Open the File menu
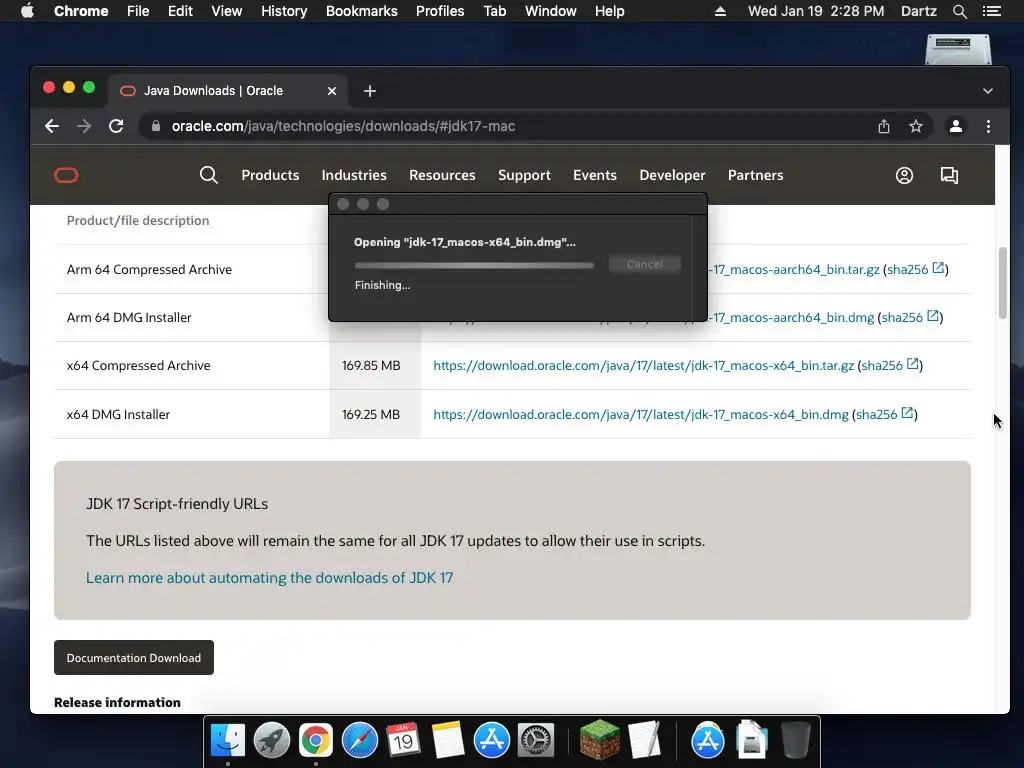 (x=138, y=11)
